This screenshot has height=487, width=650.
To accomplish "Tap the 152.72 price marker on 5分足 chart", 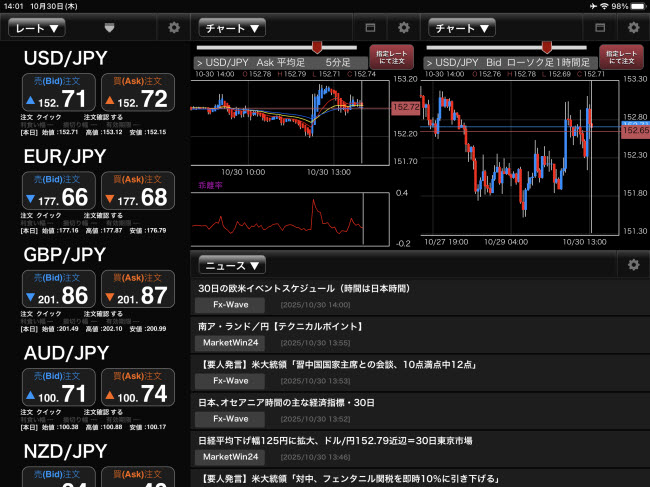I will pyautogui.click(x=405, y=107).
